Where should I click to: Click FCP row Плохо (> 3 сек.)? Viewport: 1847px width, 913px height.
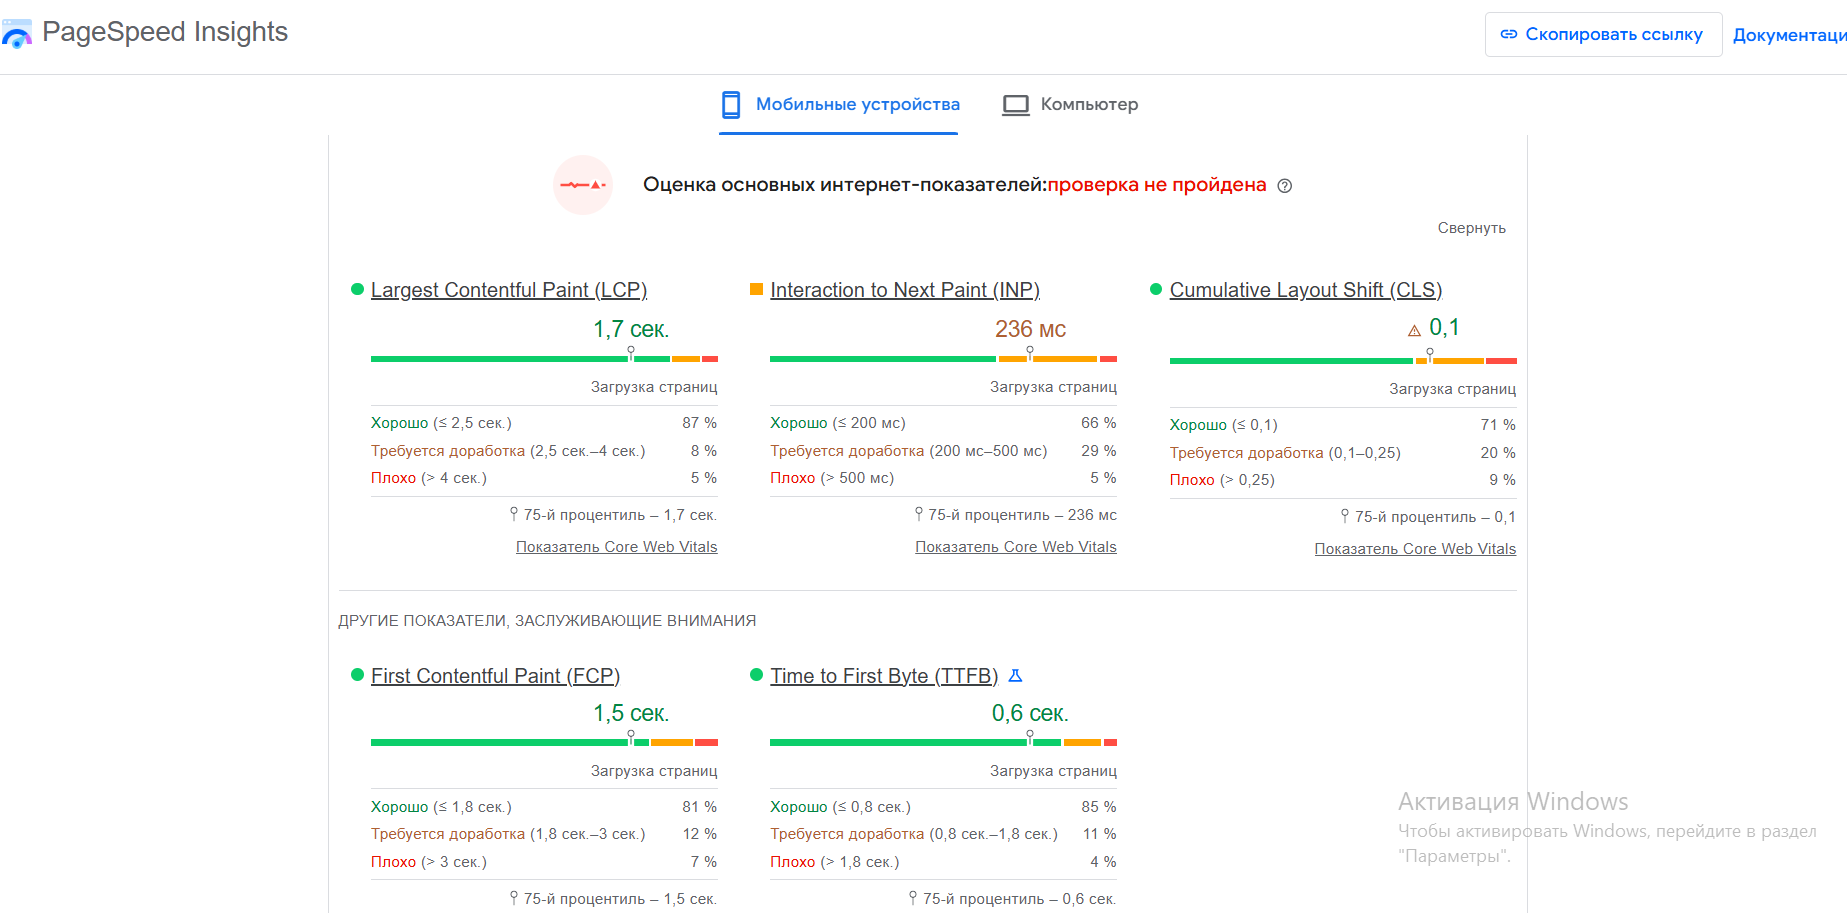coord(544,862)
